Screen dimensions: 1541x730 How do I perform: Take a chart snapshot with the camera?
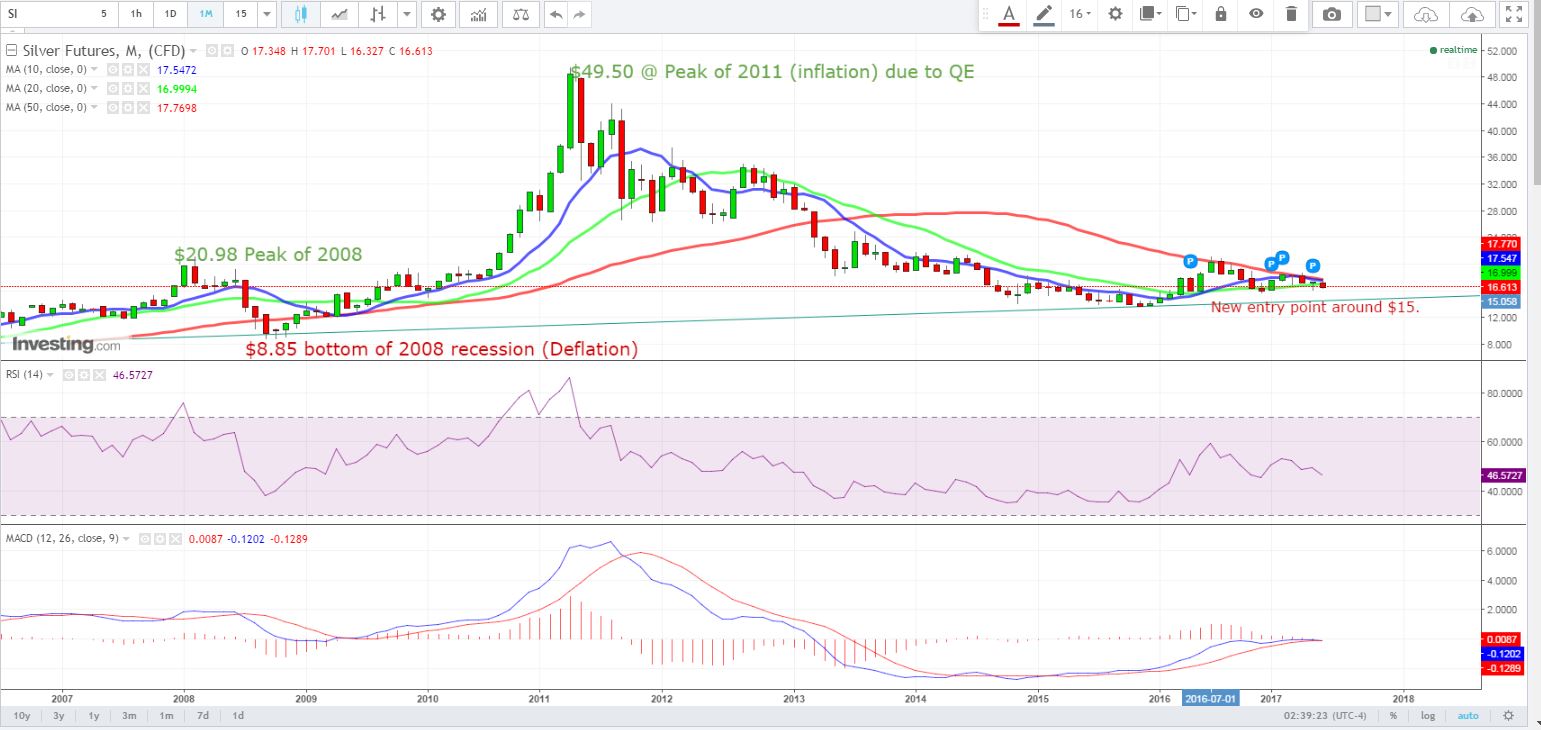[1332, 14]
